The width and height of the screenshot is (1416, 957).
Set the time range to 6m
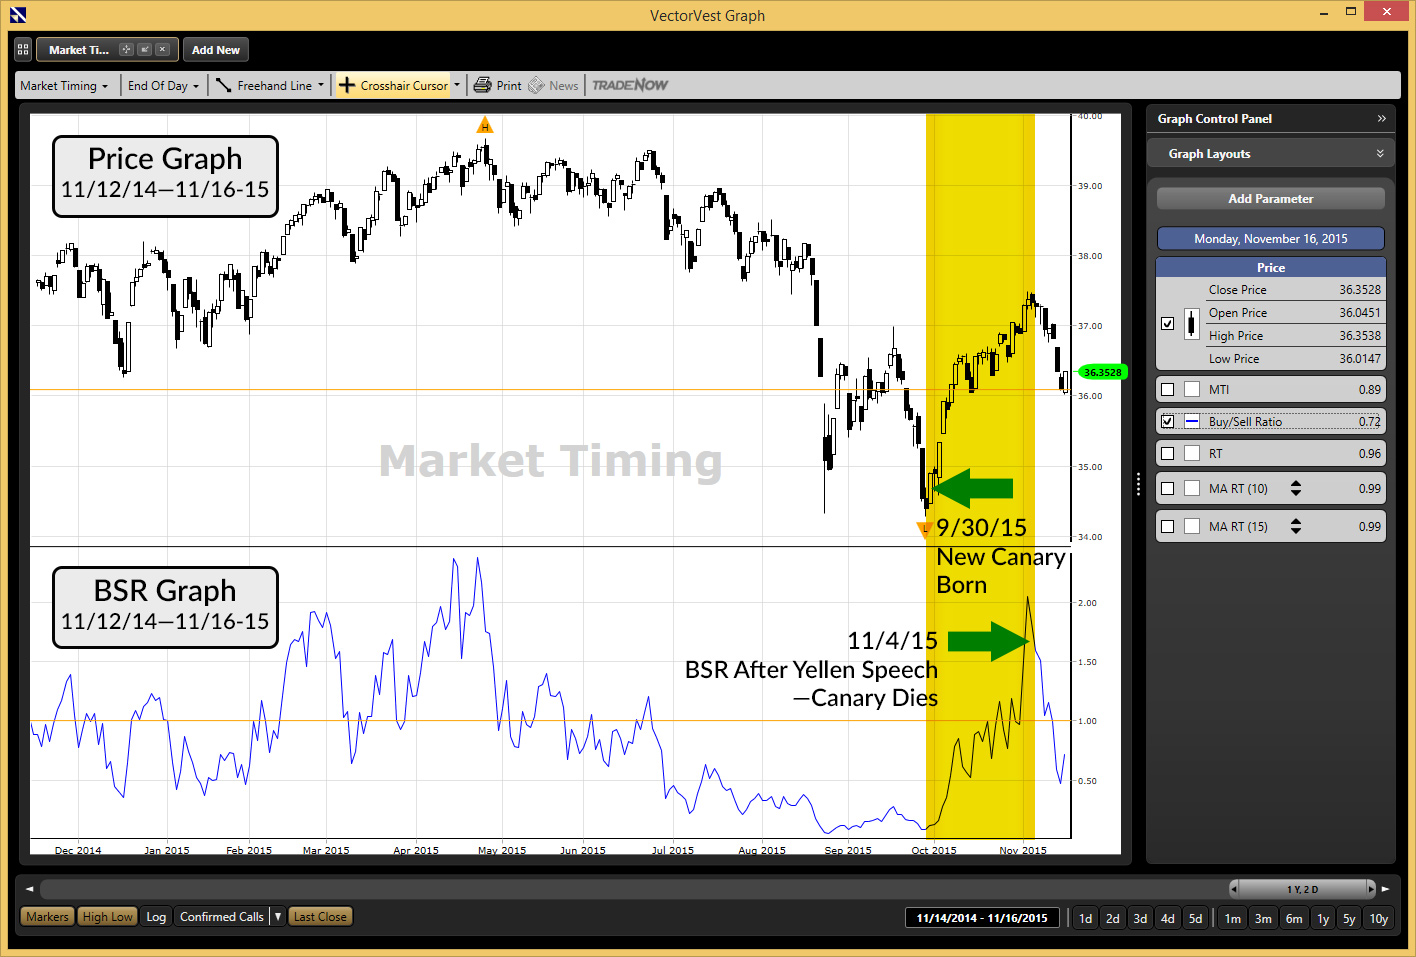1294,919
